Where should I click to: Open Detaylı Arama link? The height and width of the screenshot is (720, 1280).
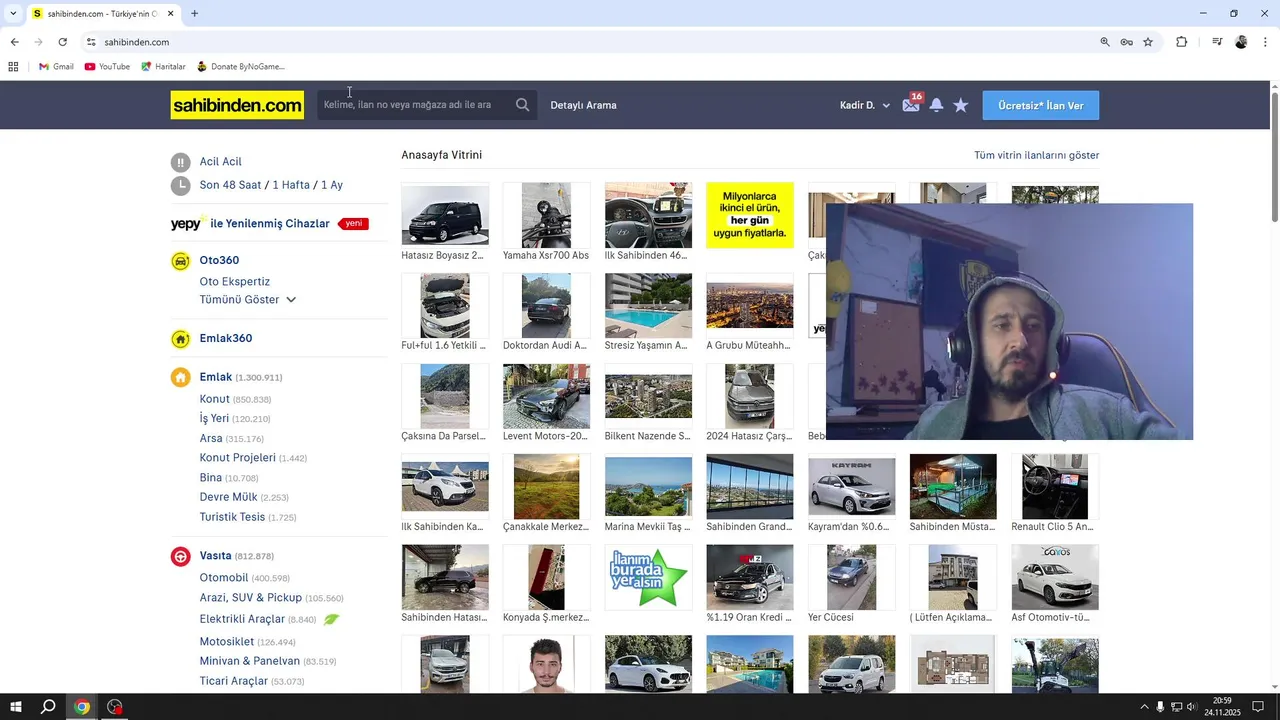pyautogui.click(x=583, y=105)
